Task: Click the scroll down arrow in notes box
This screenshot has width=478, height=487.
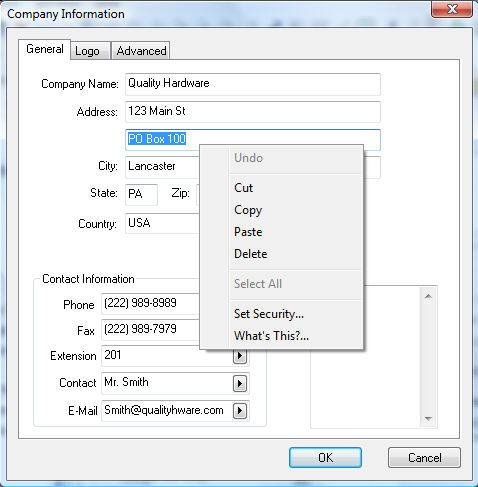Action: pos(428,419)
